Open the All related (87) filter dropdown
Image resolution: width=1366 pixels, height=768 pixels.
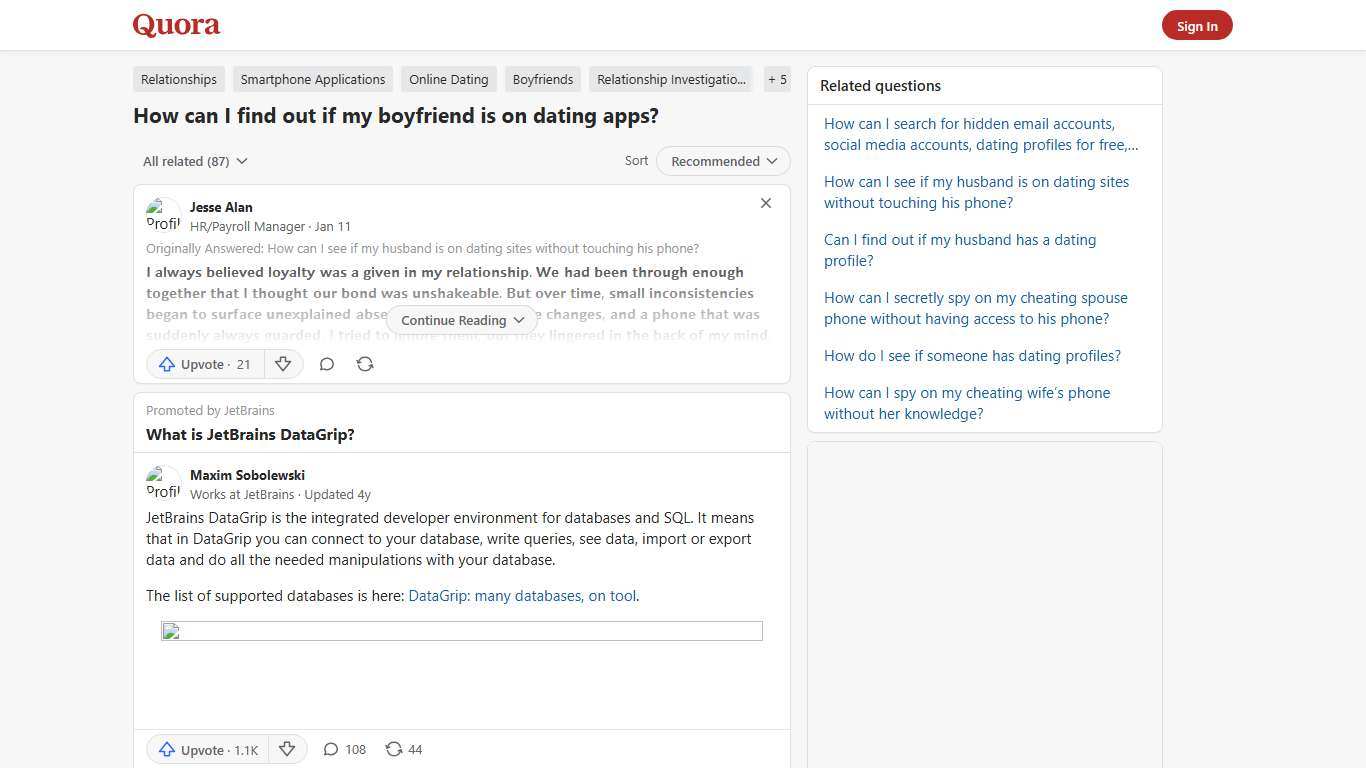[195, 161]
